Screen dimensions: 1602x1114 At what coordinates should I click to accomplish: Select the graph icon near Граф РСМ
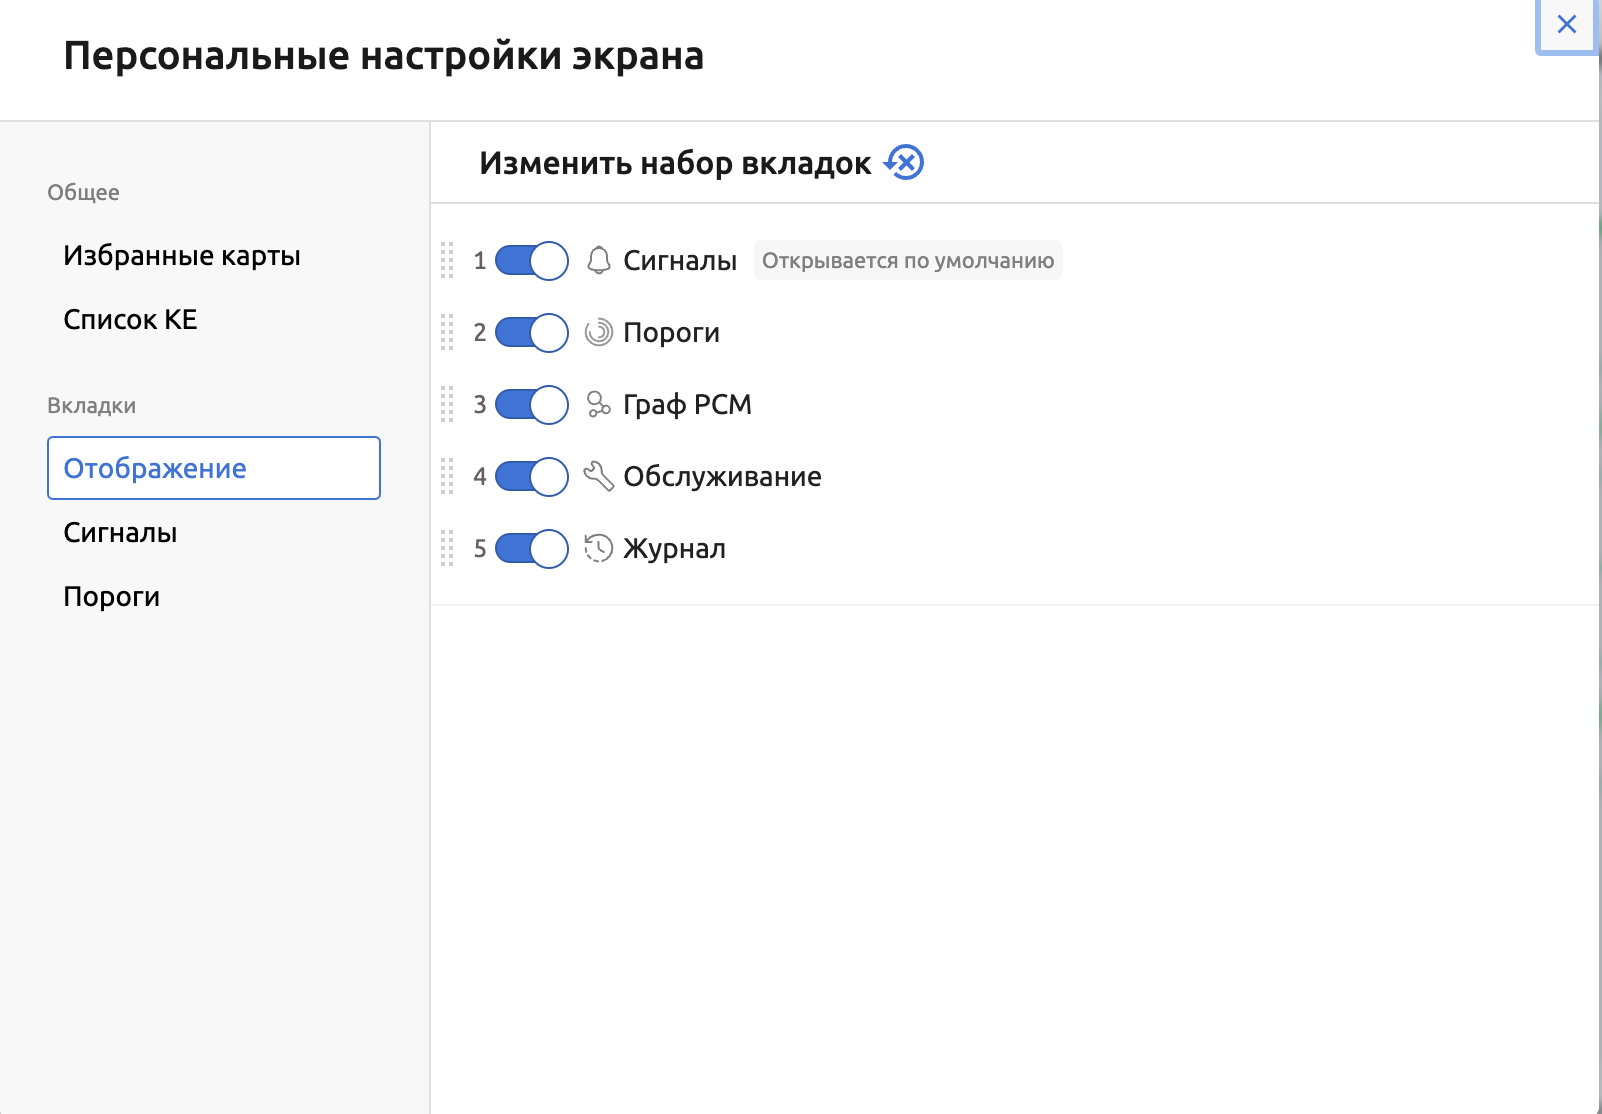pos(599,404)
